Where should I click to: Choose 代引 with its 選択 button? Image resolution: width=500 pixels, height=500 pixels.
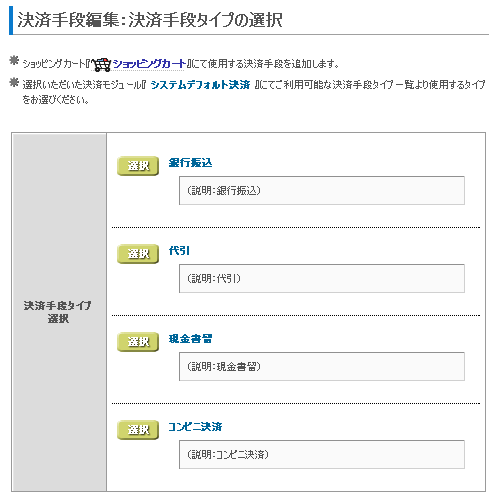tap(138, 254)
